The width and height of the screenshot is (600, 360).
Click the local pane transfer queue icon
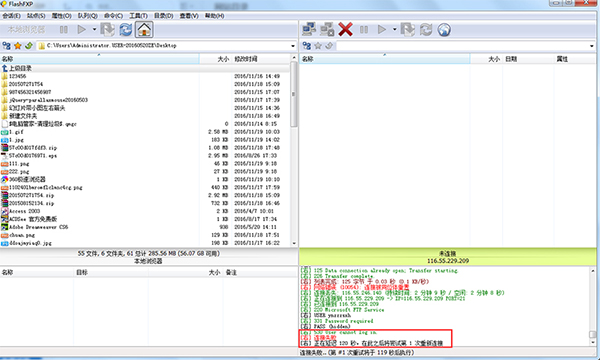pyautogui.click(x=108, y=29)
